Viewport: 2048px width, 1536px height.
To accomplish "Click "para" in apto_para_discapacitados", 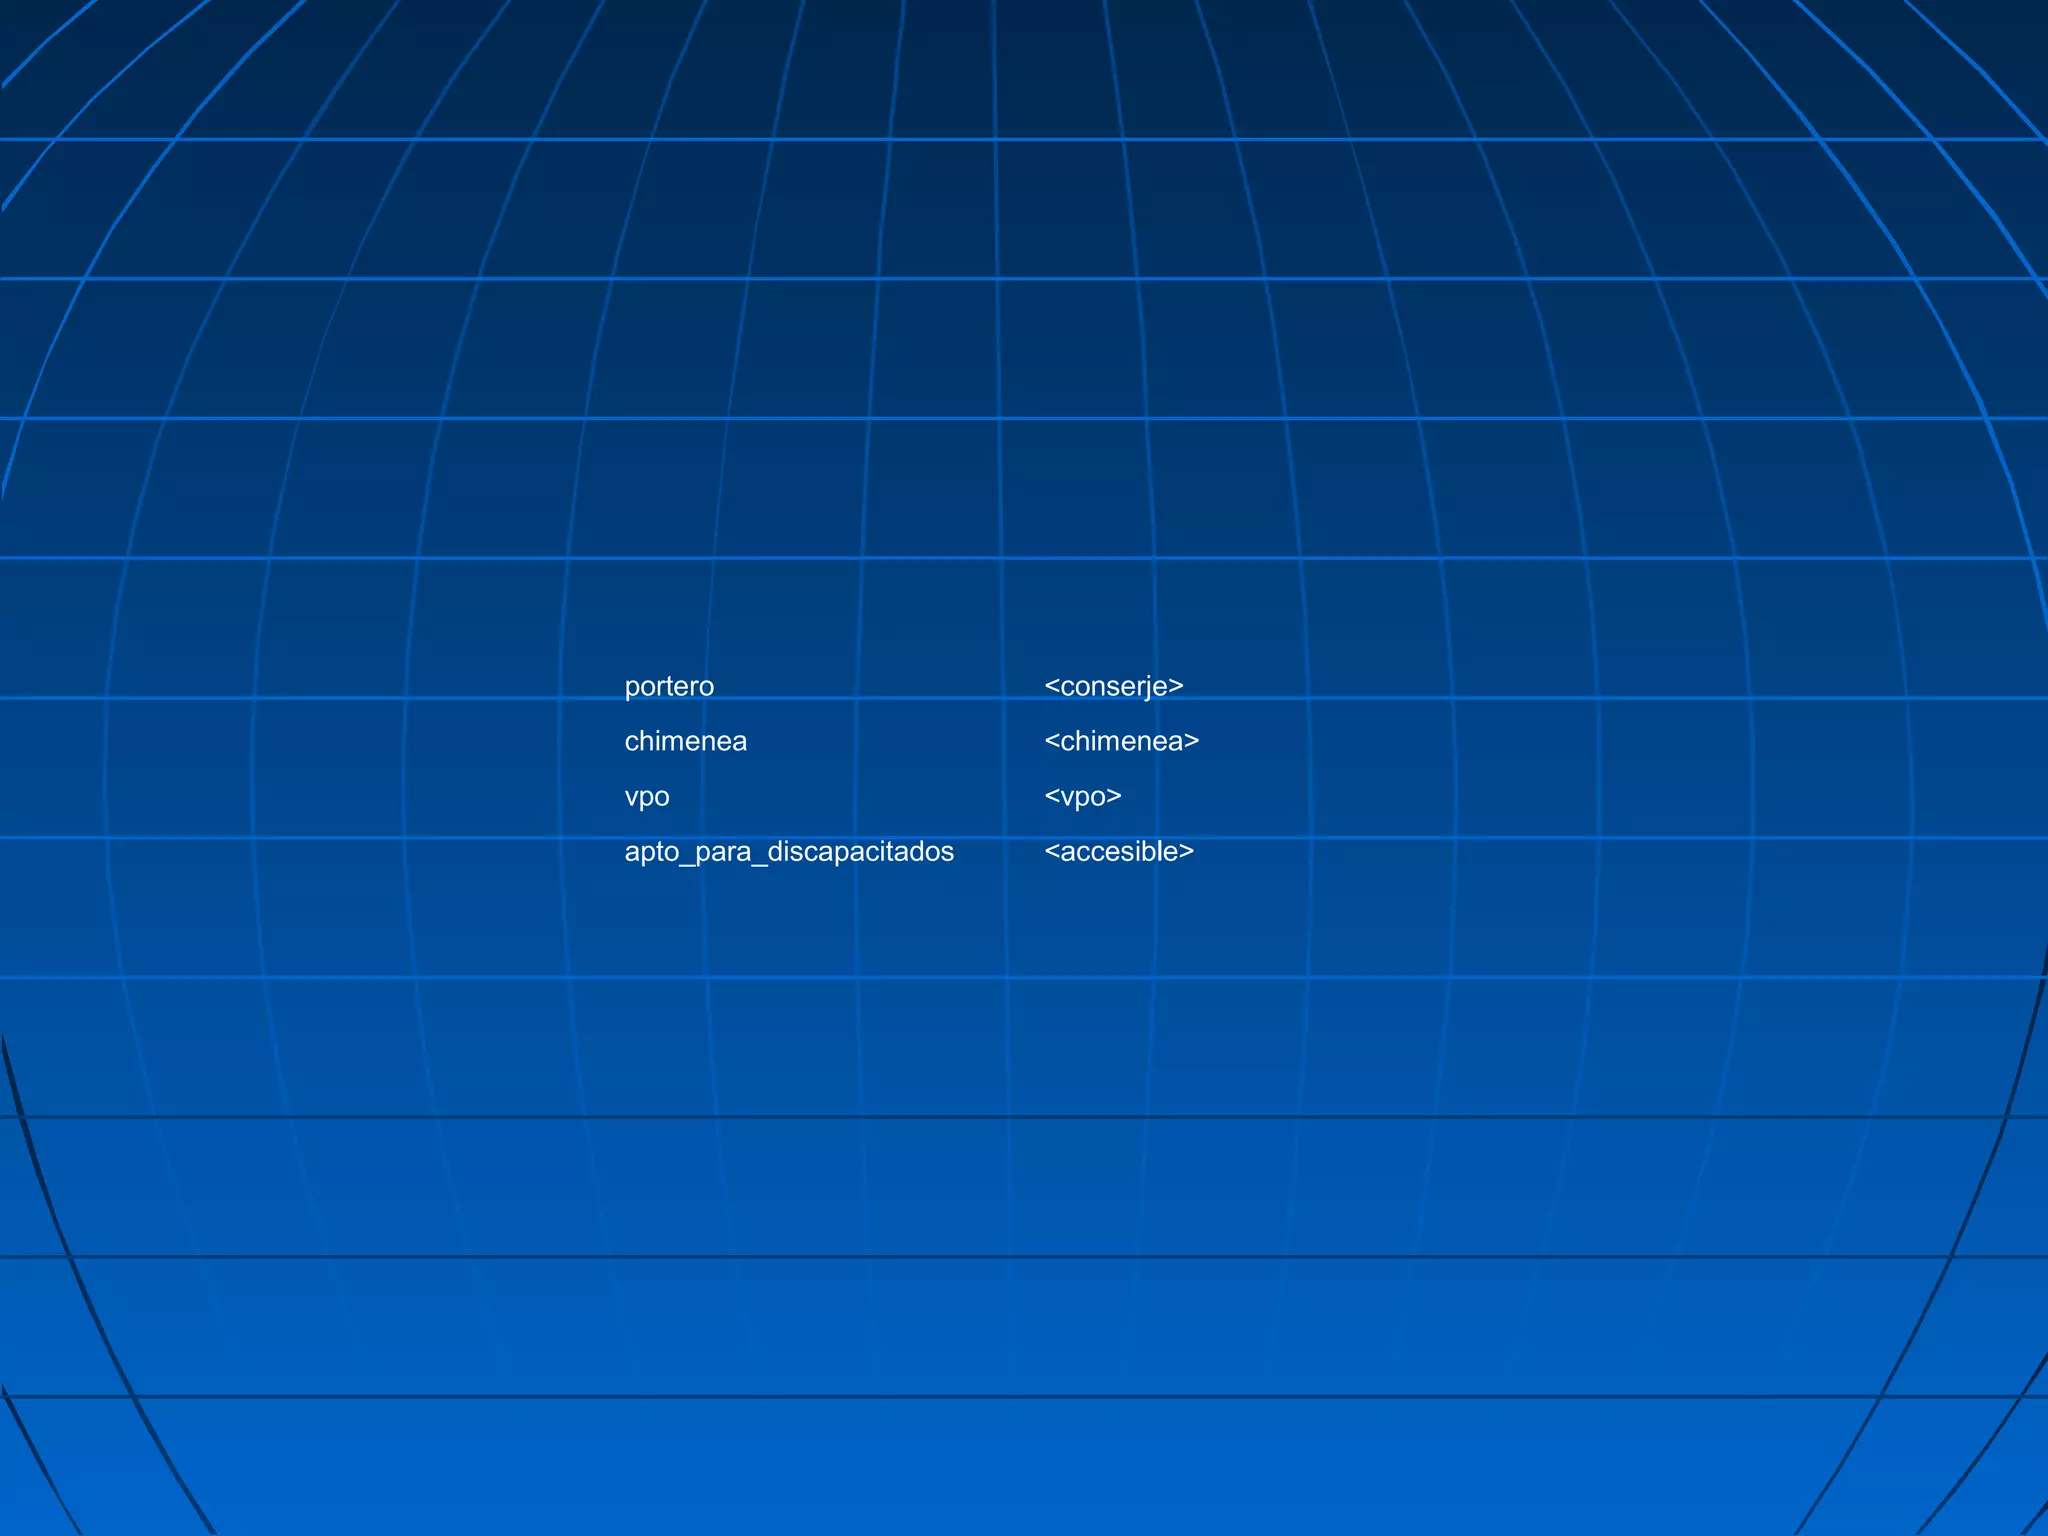I will point(722,852).
